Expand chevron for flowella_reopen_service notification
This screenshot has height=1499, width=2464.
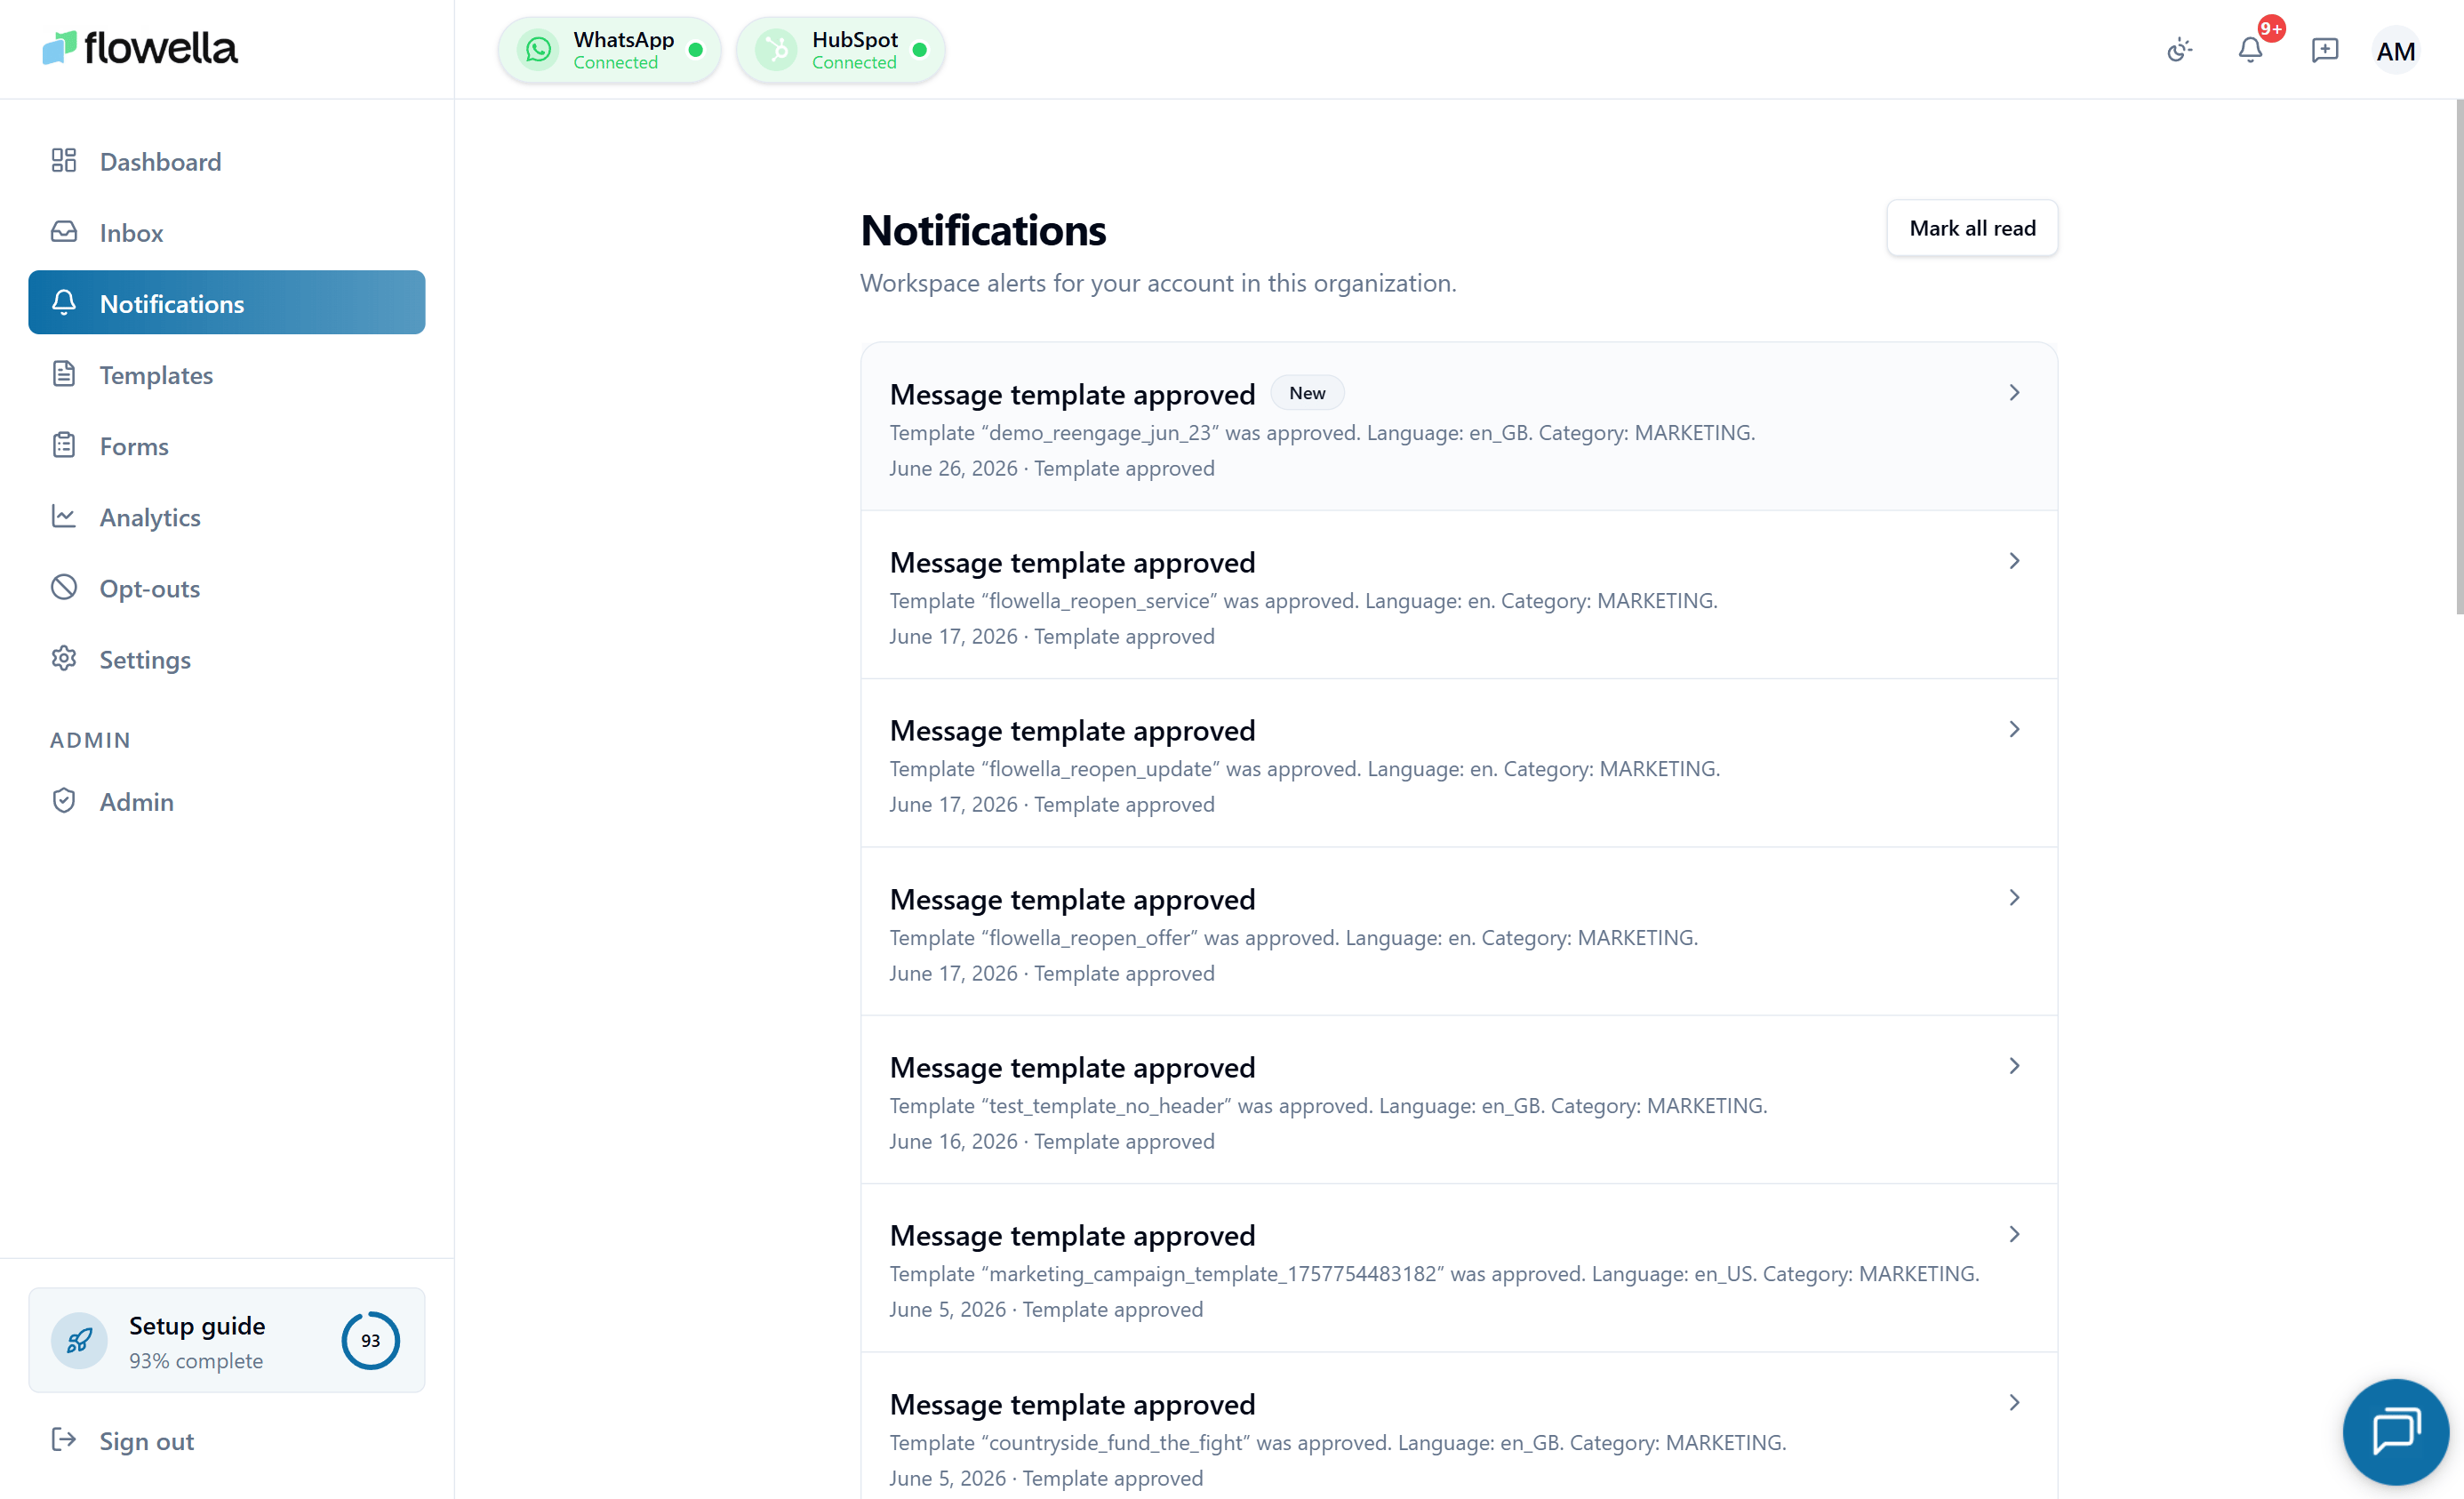(x=2014, y=561)
